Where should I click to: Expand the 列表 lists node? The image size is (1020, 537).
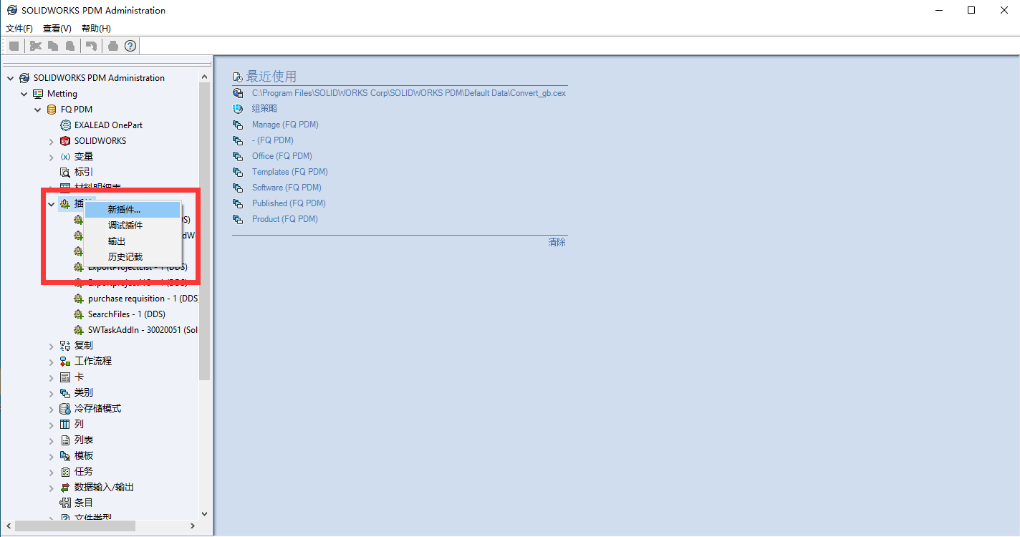click(51, 440)
